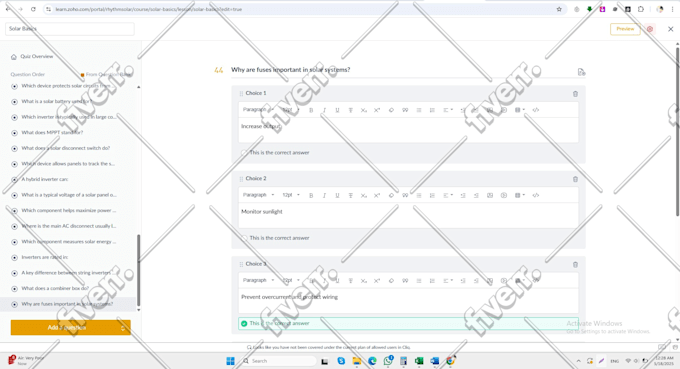
Task: Clear formatting in Choice 3 toolbar
Action: 391,281
